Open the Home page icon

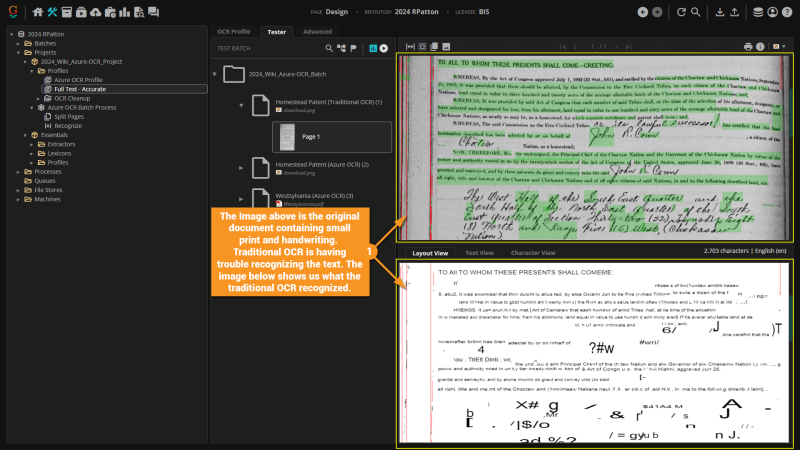coord(38,12)
